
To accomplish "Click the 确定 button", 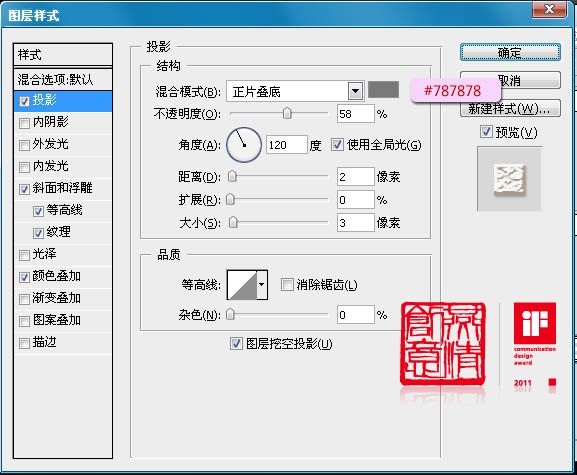I will click(510, 53).
